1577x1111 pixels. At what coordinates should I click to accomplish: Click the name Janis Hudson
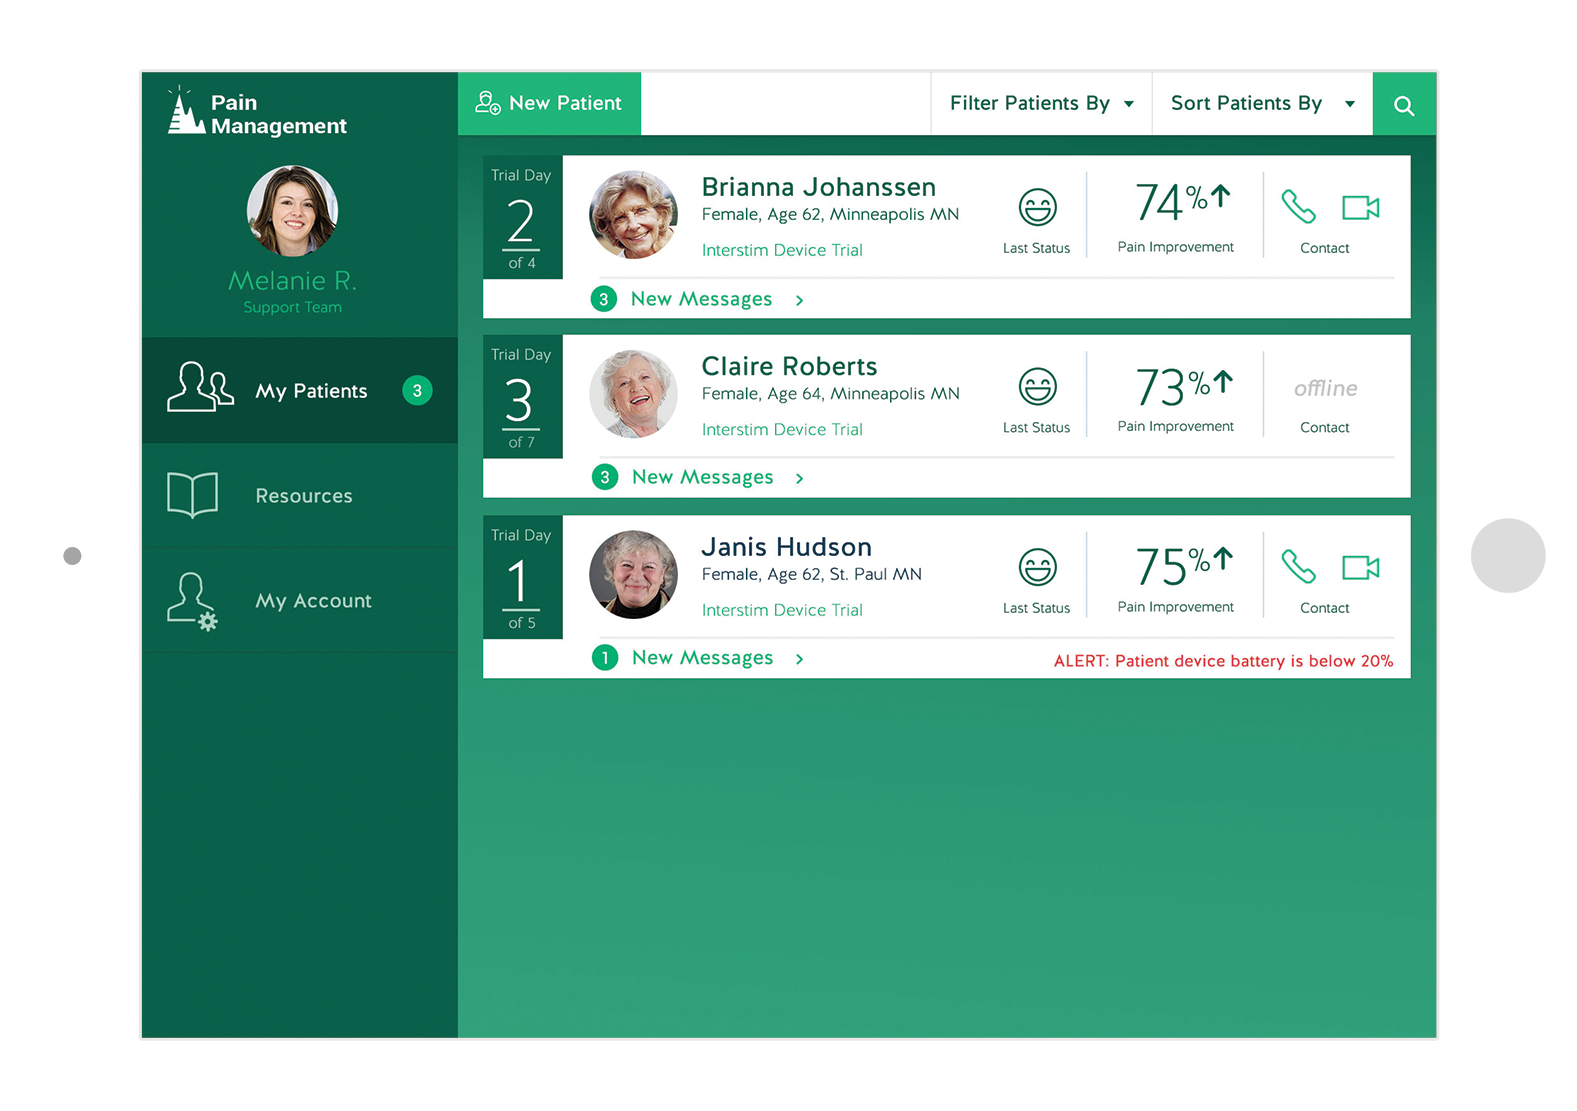pos(786,547)
